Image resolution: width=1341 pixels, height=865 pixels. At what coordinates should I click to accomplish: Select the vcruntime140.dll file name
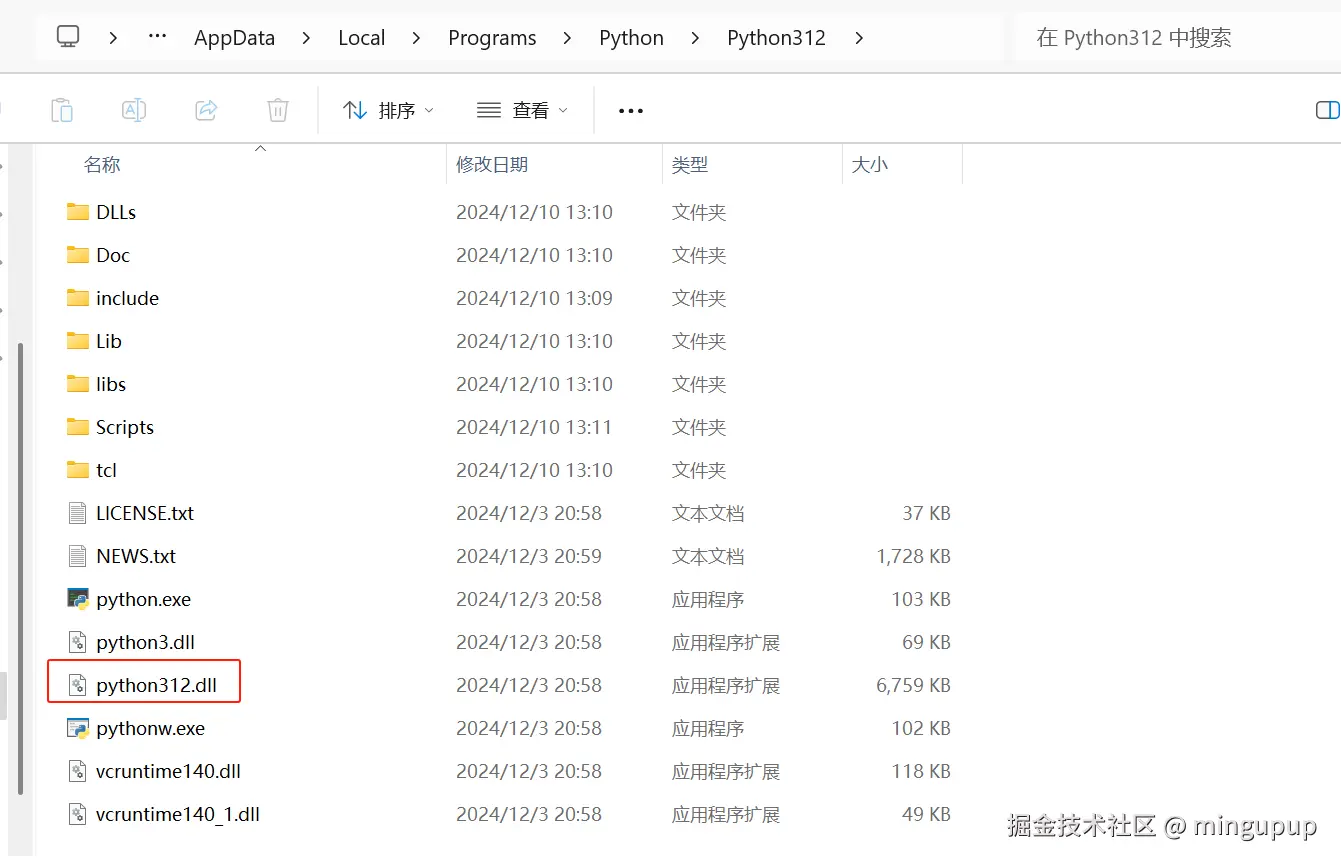[169, 771]
